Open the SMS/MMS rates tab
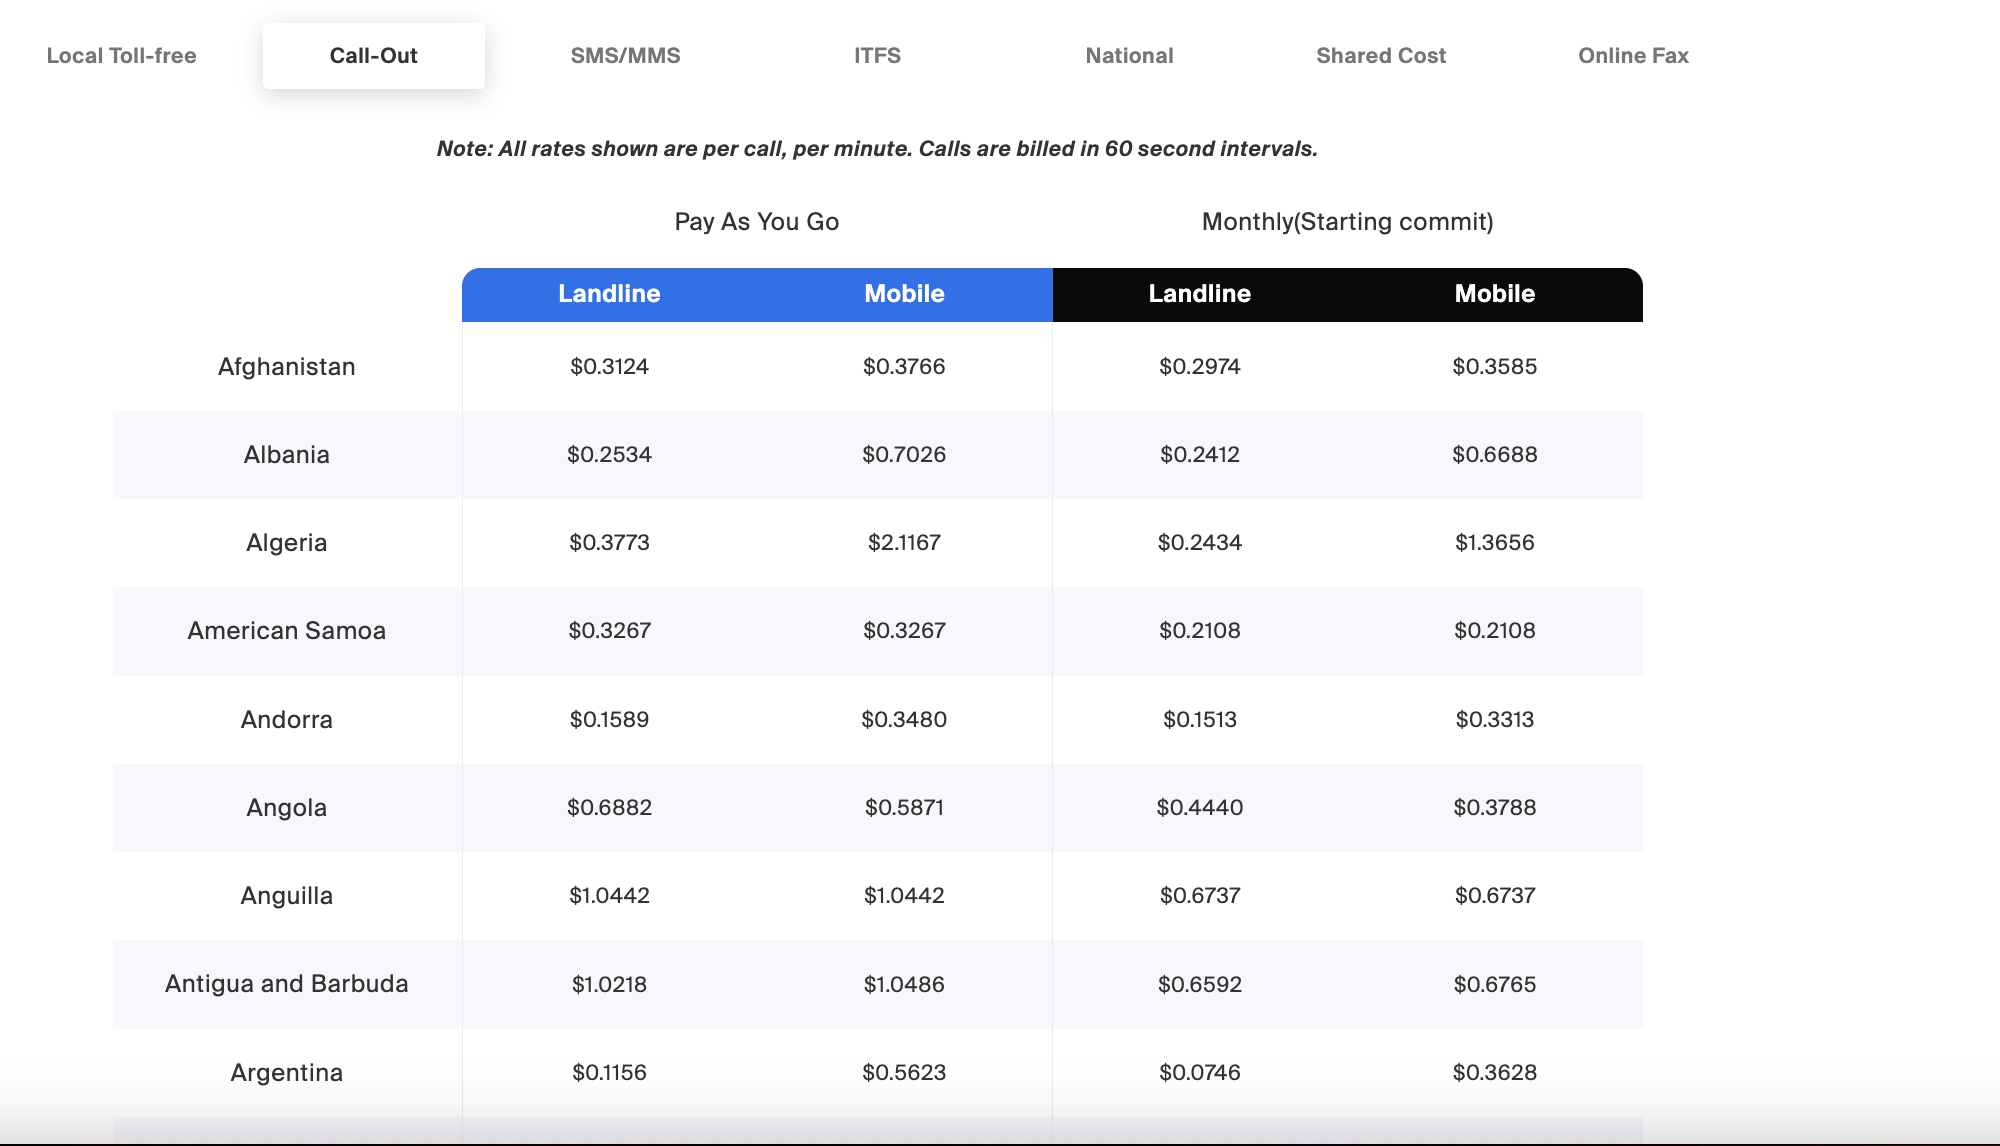This screenshot has width=2000, height=1146. click(626, 56)
